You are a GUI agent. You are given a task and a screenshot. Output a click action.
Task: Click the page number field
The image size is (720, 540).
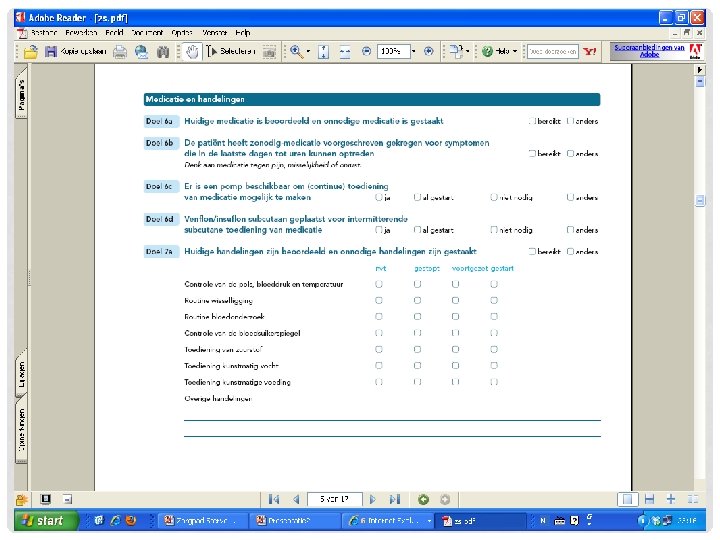click(x=335, y=499)
